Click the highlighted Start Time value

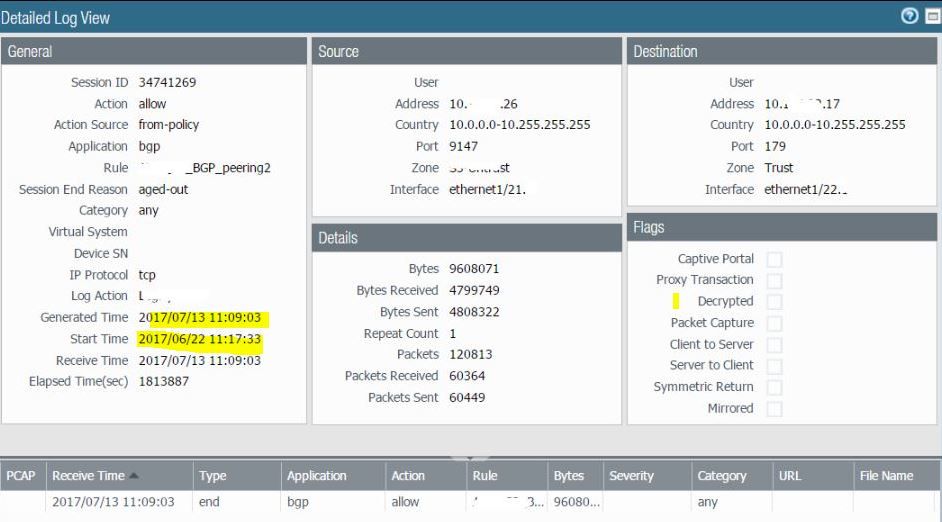coord(200,339)
